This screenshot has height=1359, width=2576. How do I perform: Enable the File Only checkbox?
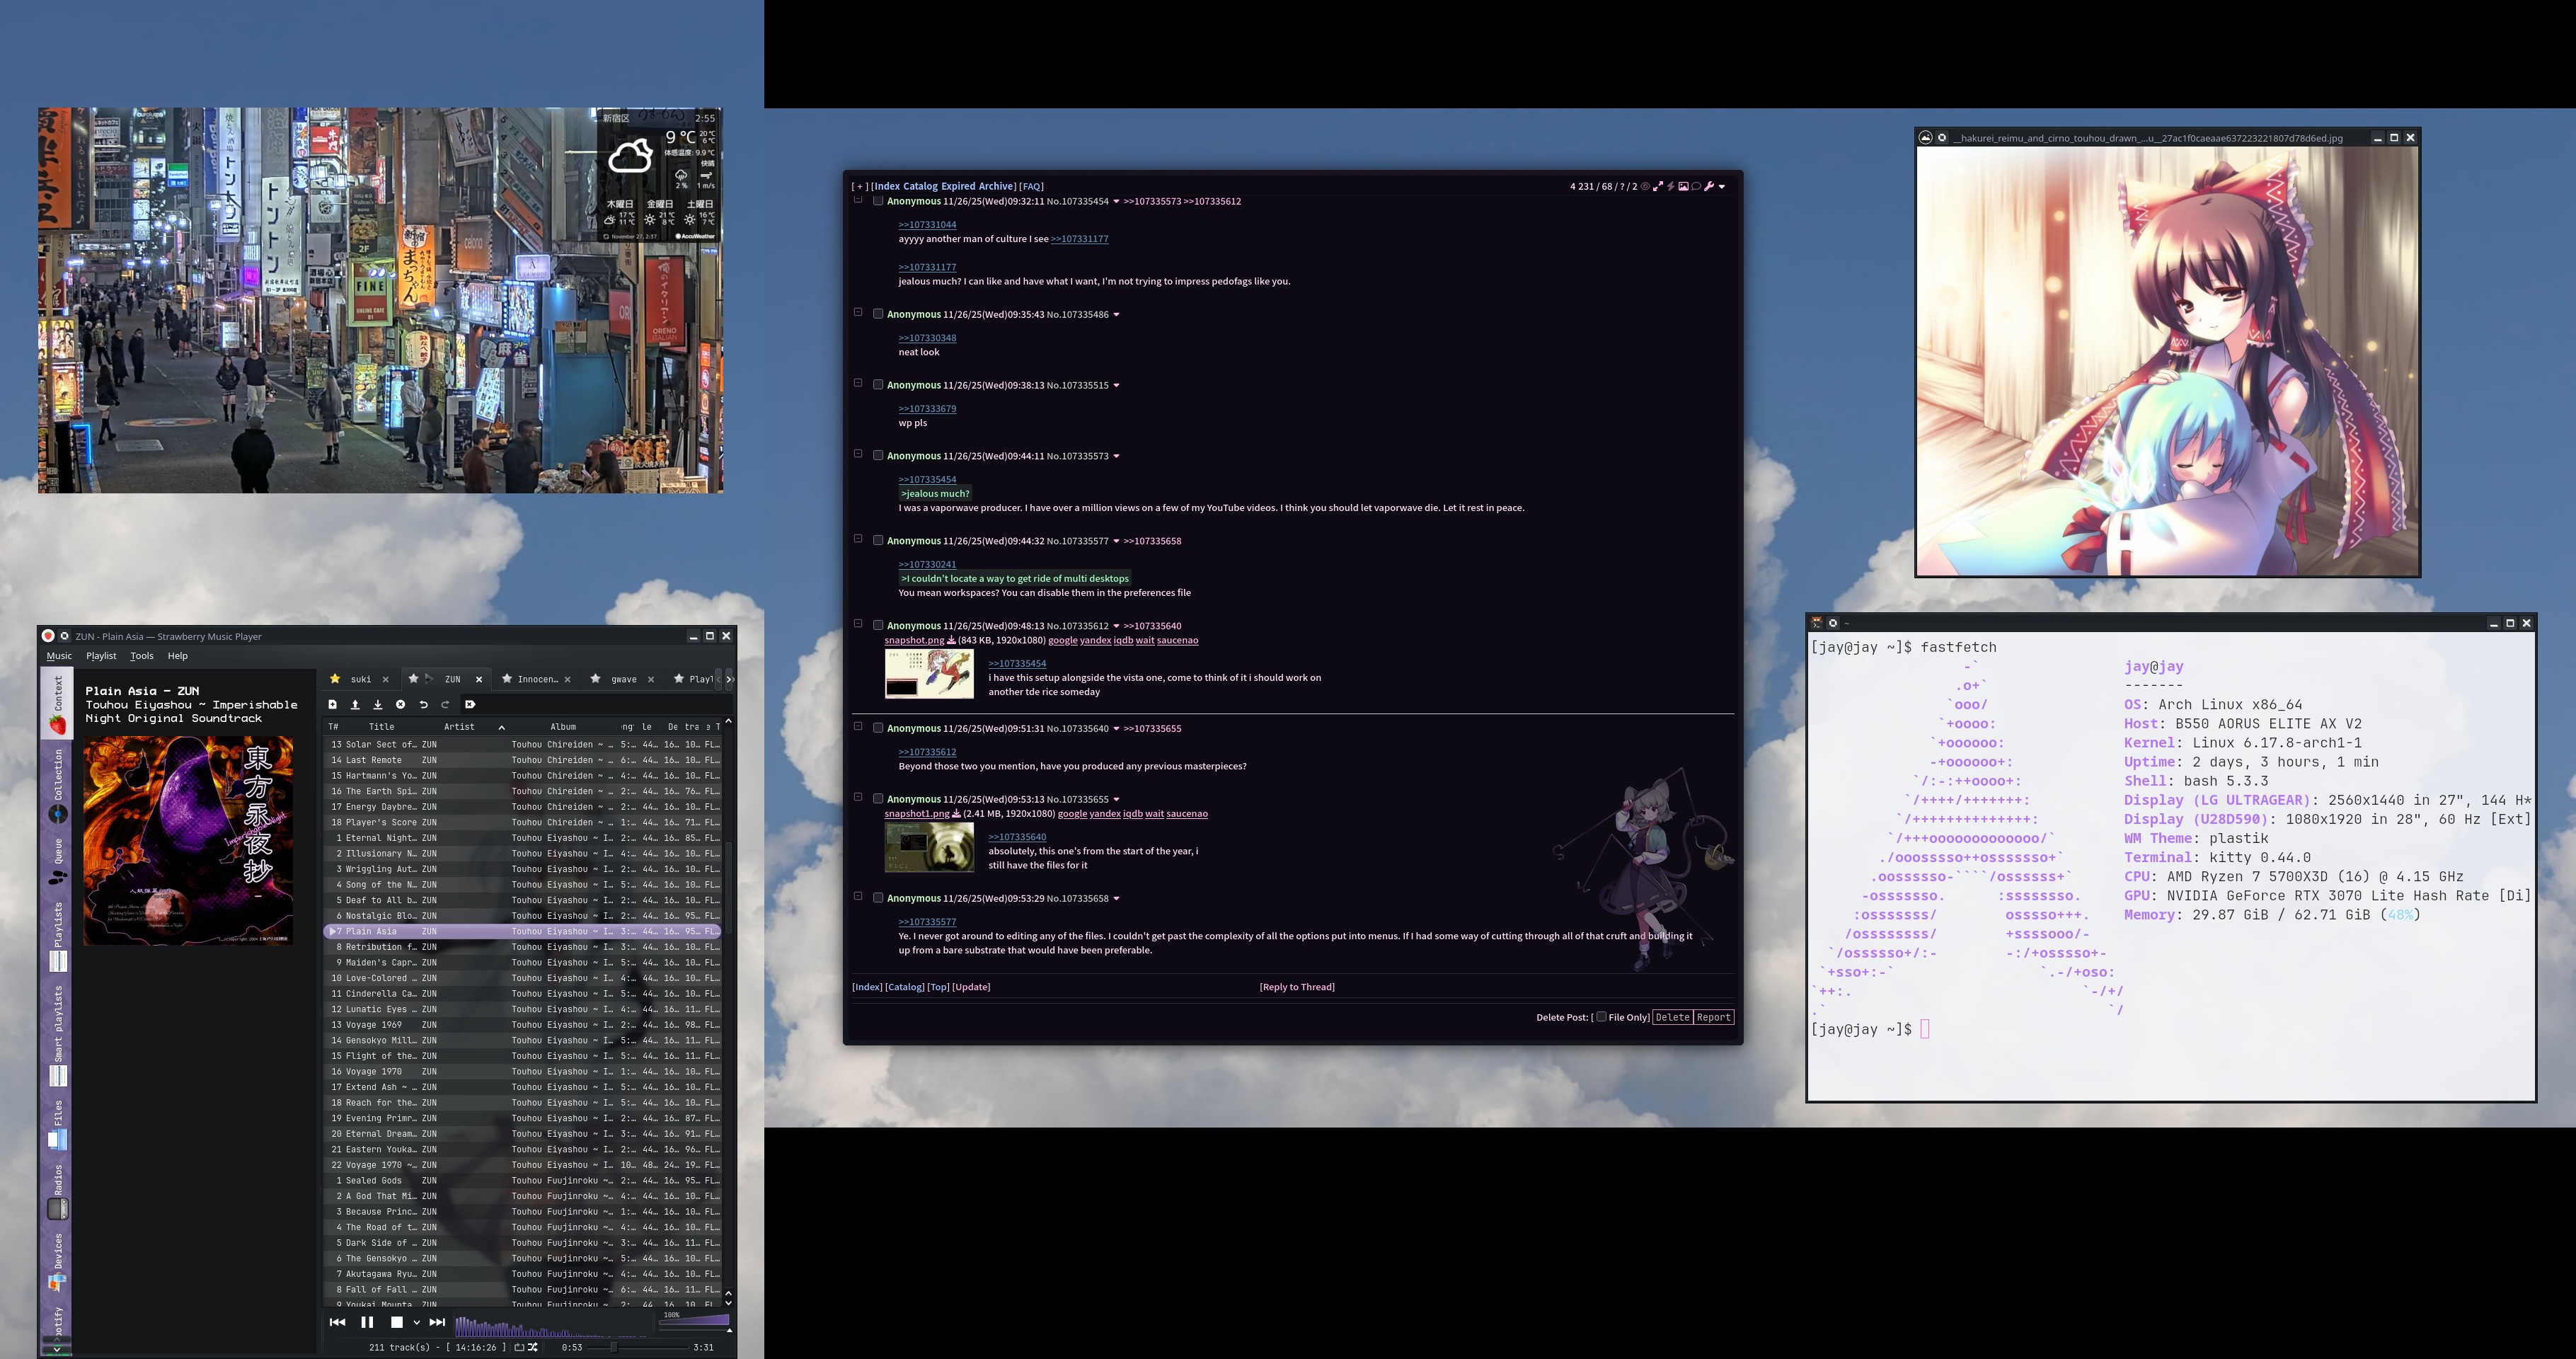(1601, 1017)
